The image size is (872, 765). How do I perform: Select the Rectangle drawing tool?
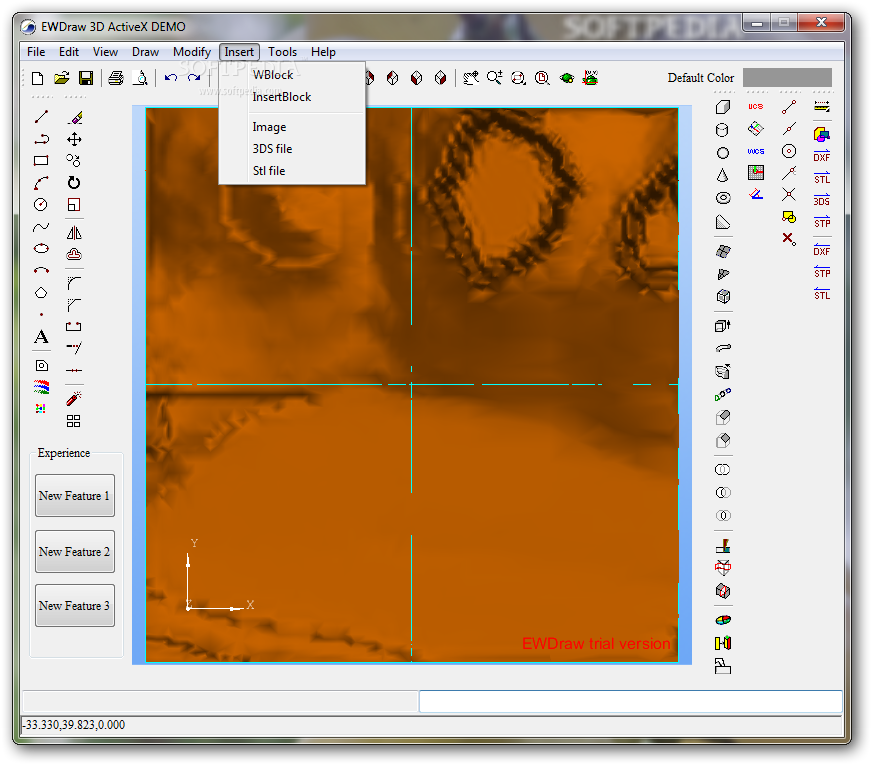point(41,161)
